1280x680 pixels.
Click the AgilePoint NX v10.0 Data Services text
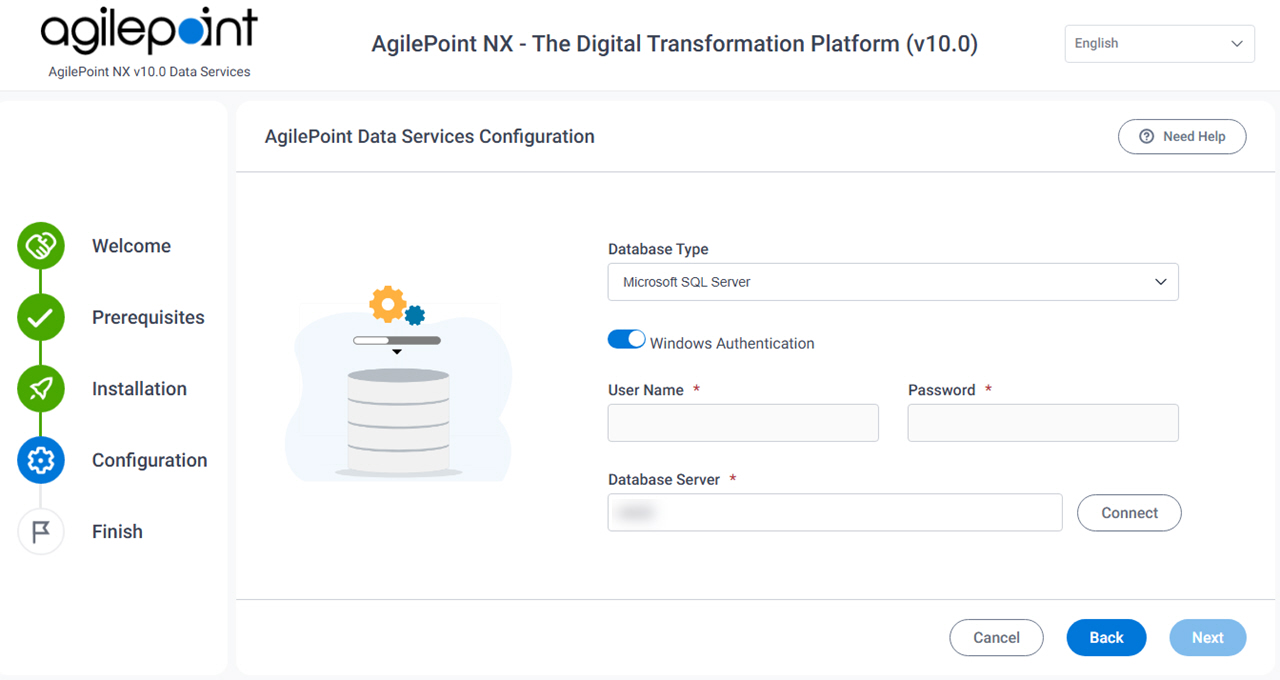point(149,72)
